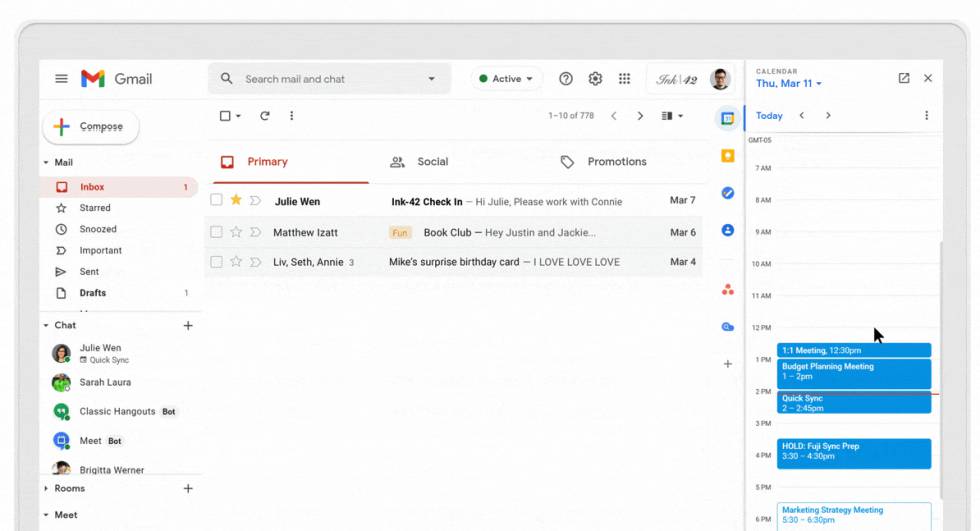
Task: Get add-ons with the plus icon
Action: click(728, 364)
